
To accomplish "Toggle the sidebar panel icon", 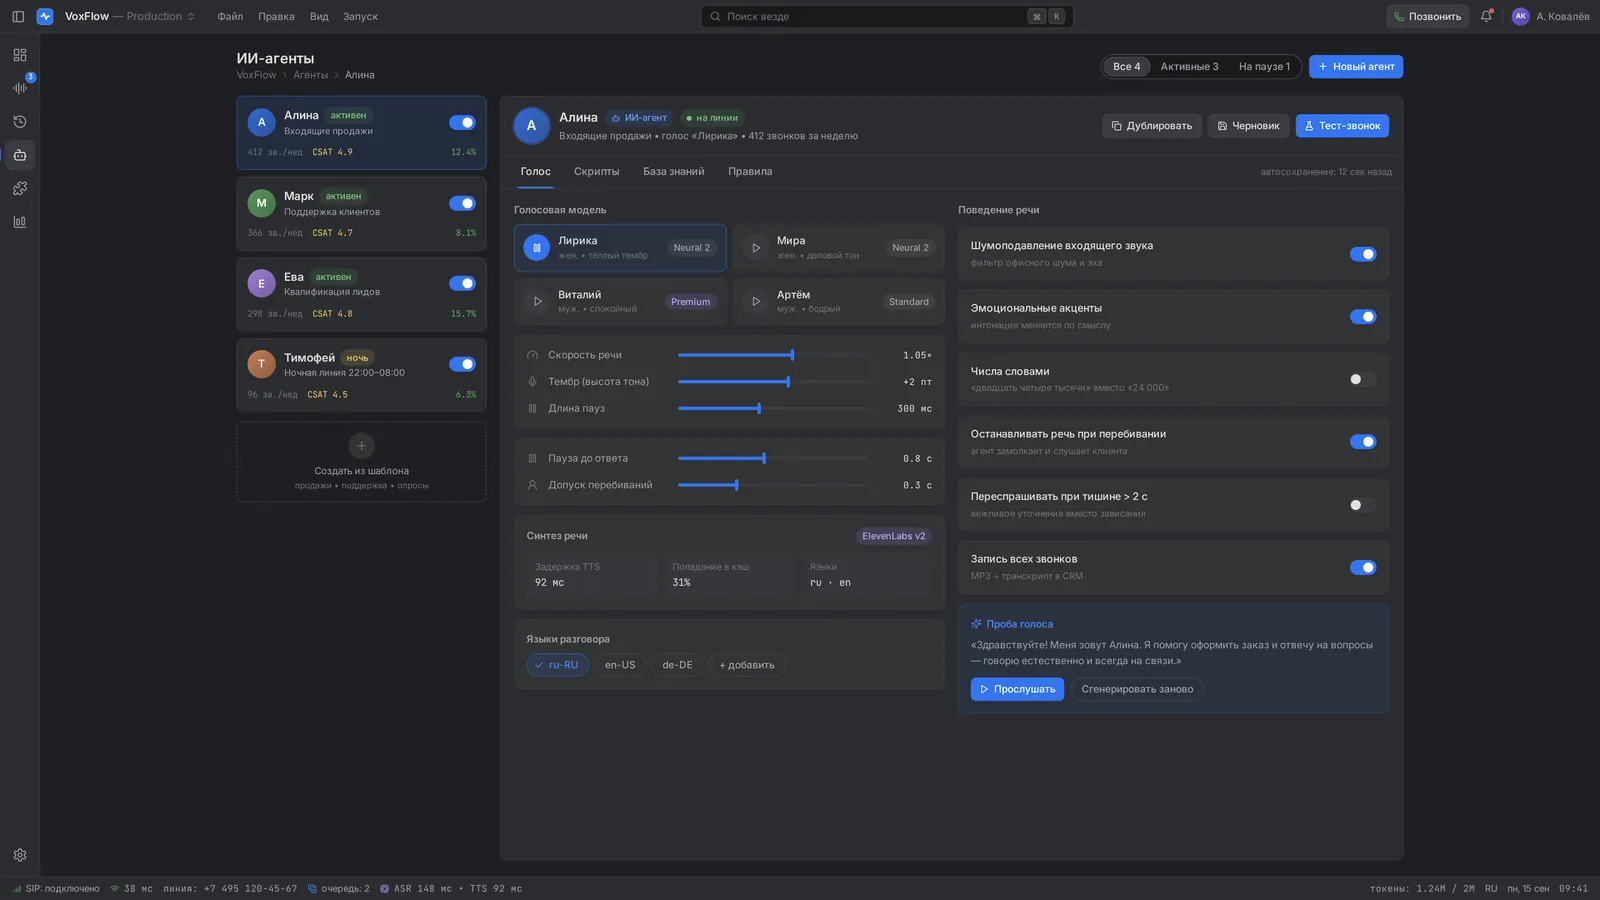I will 18,16.
